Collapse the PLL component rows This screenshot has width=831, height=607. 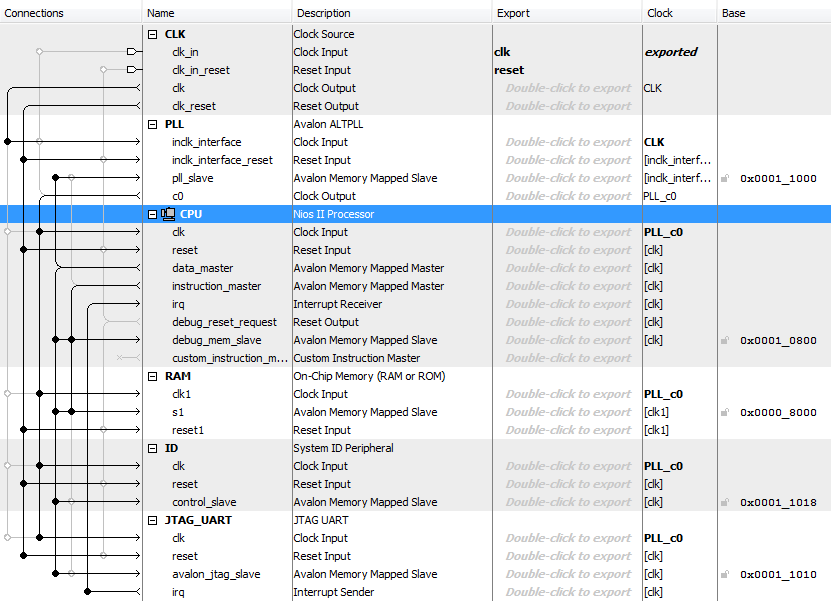coord(152,124)
